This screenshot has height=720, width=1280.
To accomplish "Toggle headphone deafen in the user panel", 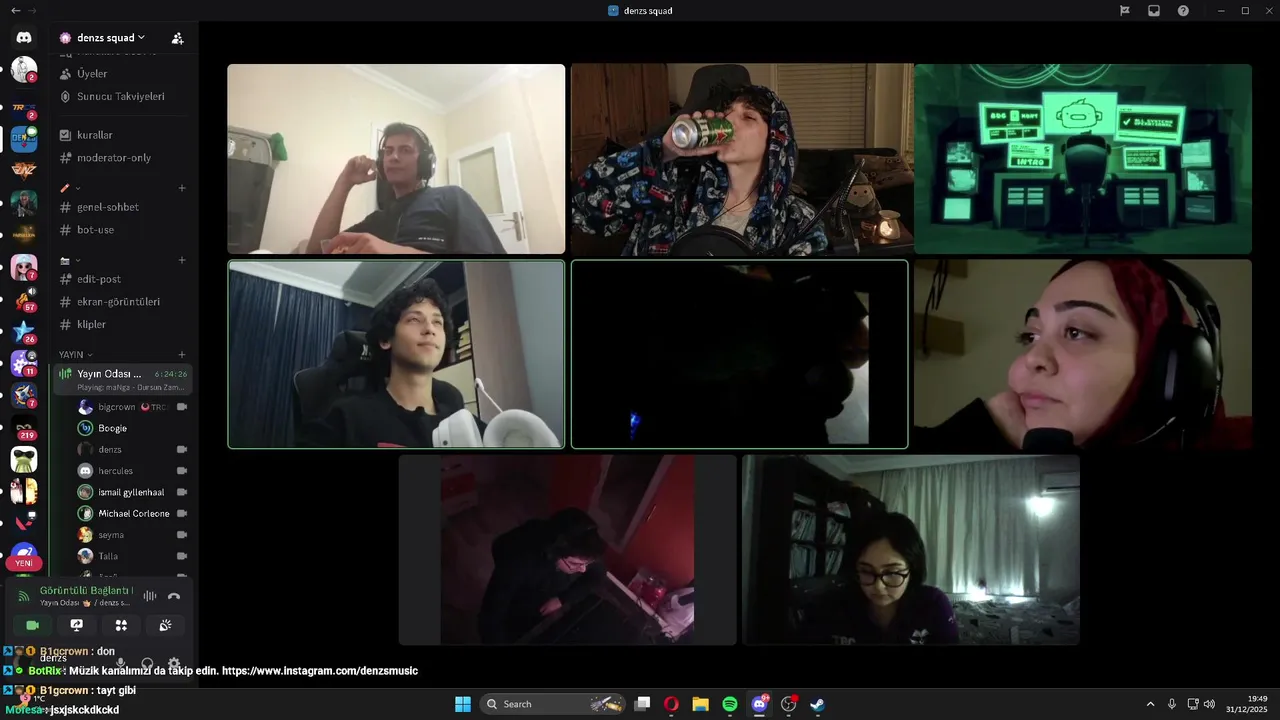I will (147, 663).
